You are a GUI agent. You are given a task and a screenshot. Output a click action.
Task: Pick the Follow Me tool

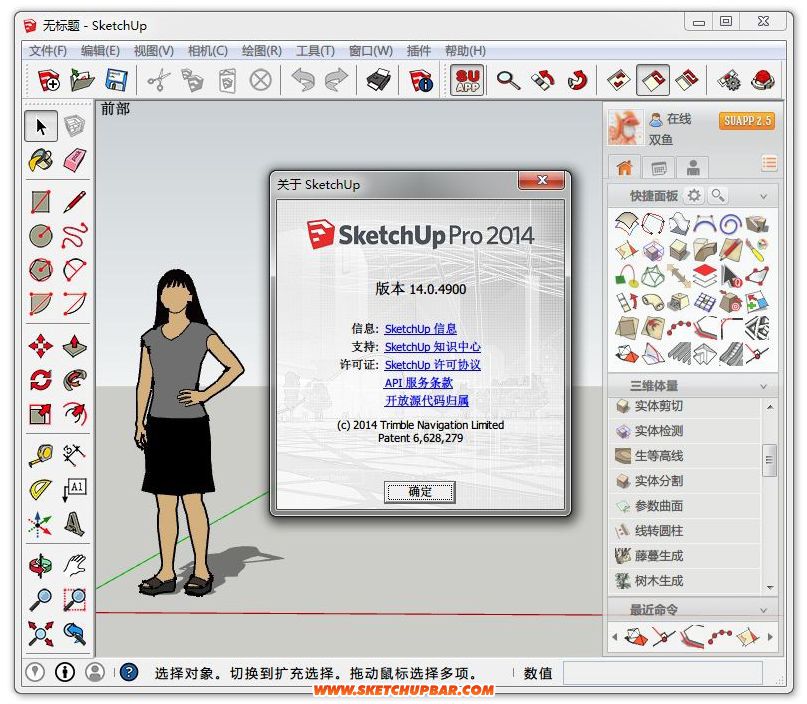75,380
